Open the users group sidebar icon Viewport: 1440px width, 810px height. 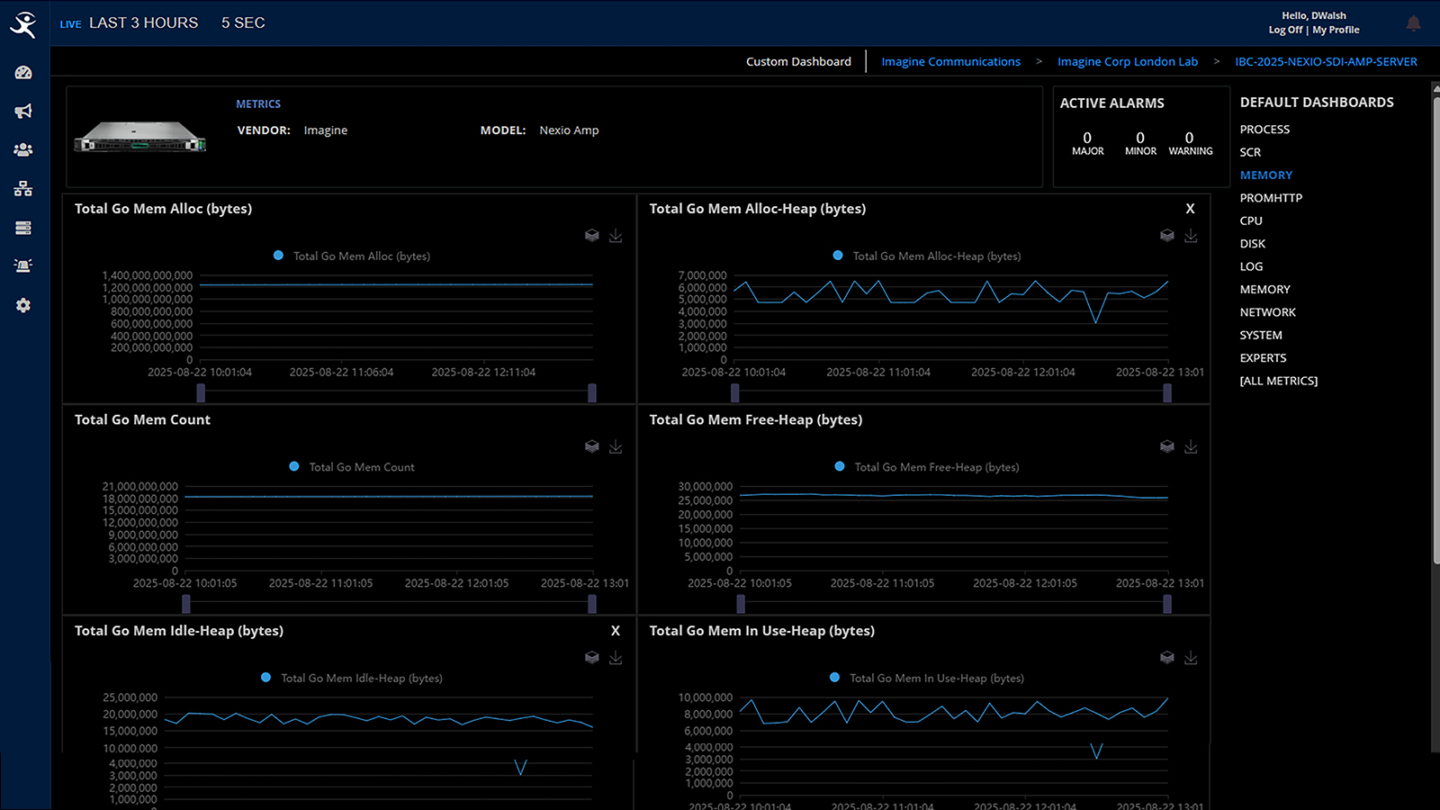point(23,150)
